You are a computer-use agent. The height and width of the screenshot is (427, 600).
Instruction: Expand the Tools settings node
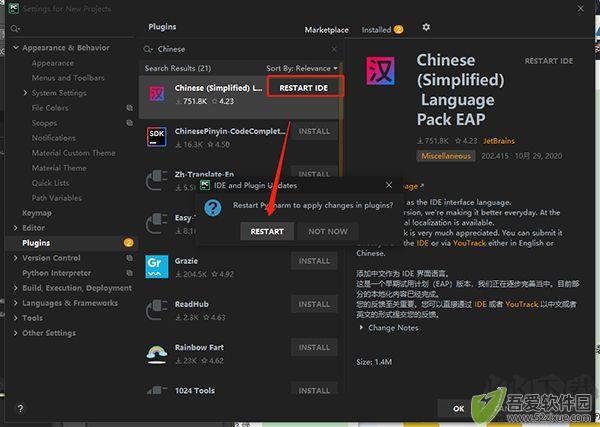15,318
